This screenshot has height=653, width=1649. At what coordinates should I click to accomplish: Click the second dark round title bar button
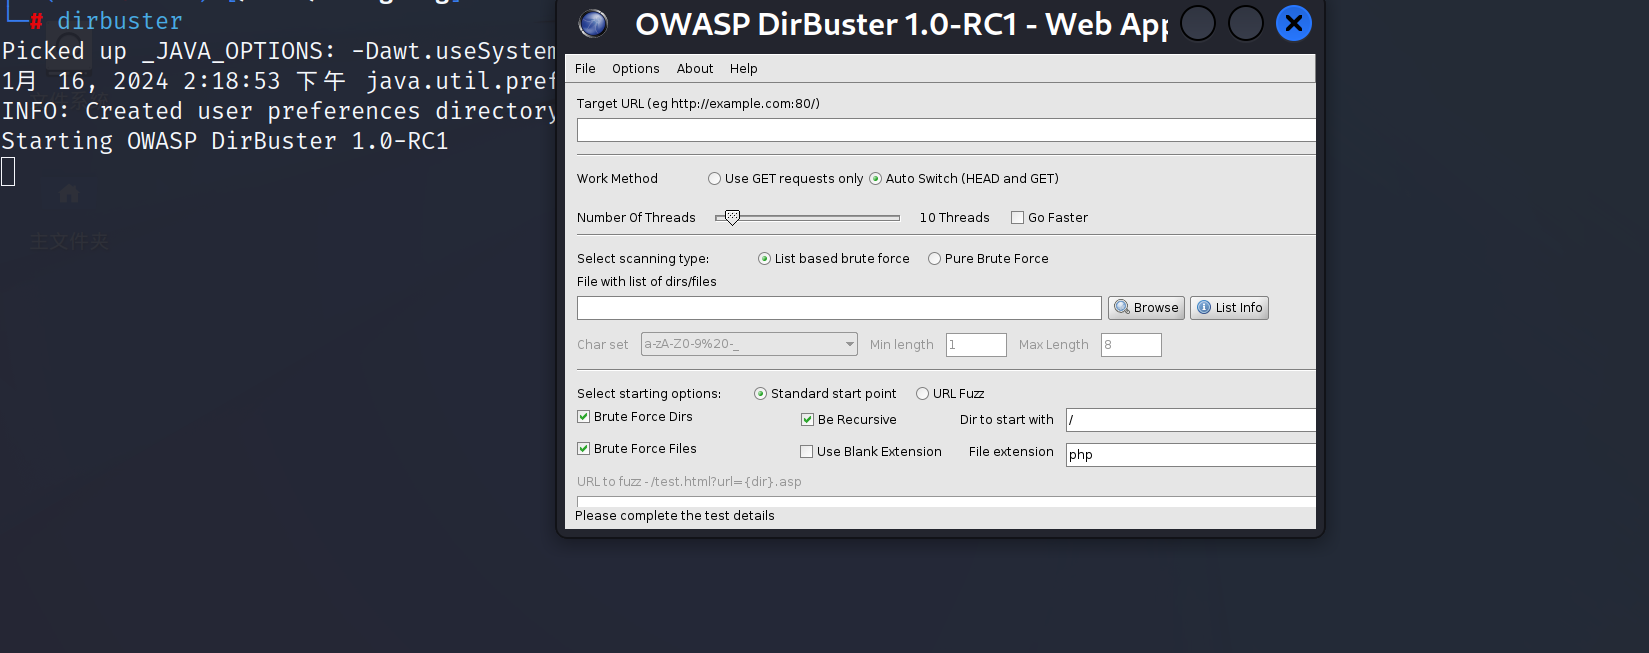pos(1246,23)
